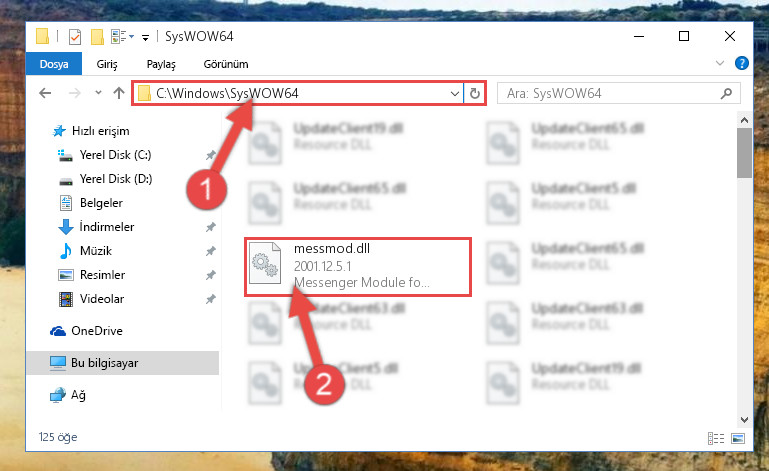Navigate up one folder level
The width and height of the screenshot is (769, 471).
click(x=119, y=93)
